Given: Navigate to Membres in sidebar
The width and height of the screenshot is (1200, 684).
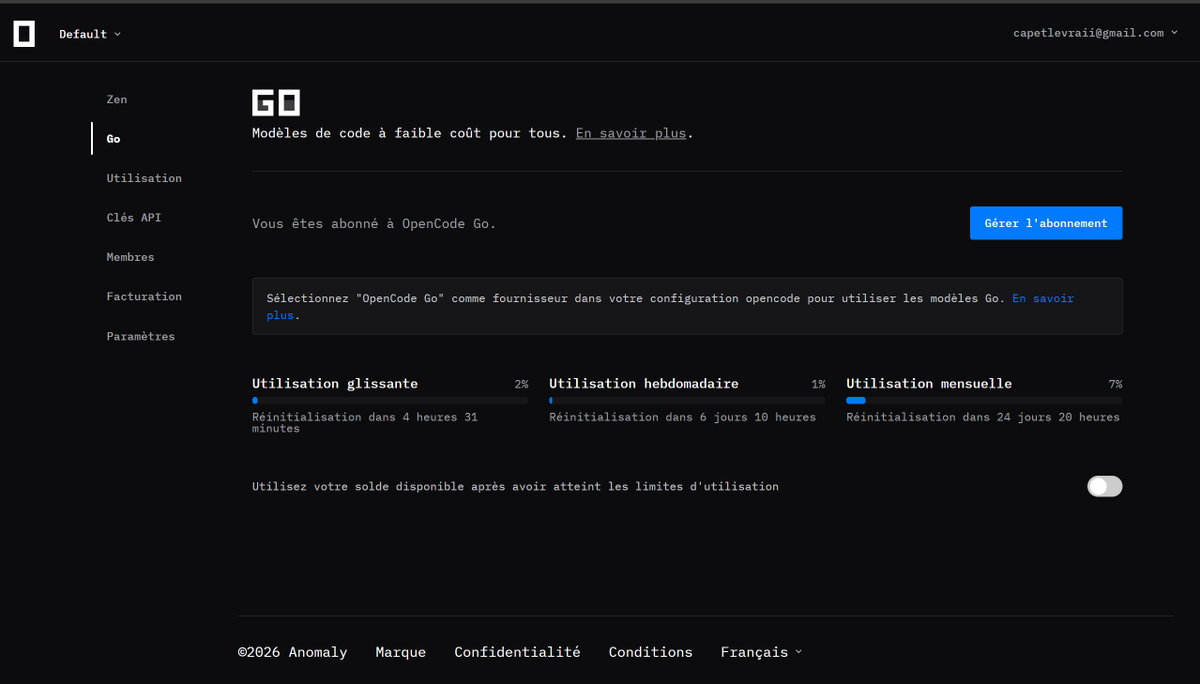Looking at the screenshot, I should tap(130, 257).
